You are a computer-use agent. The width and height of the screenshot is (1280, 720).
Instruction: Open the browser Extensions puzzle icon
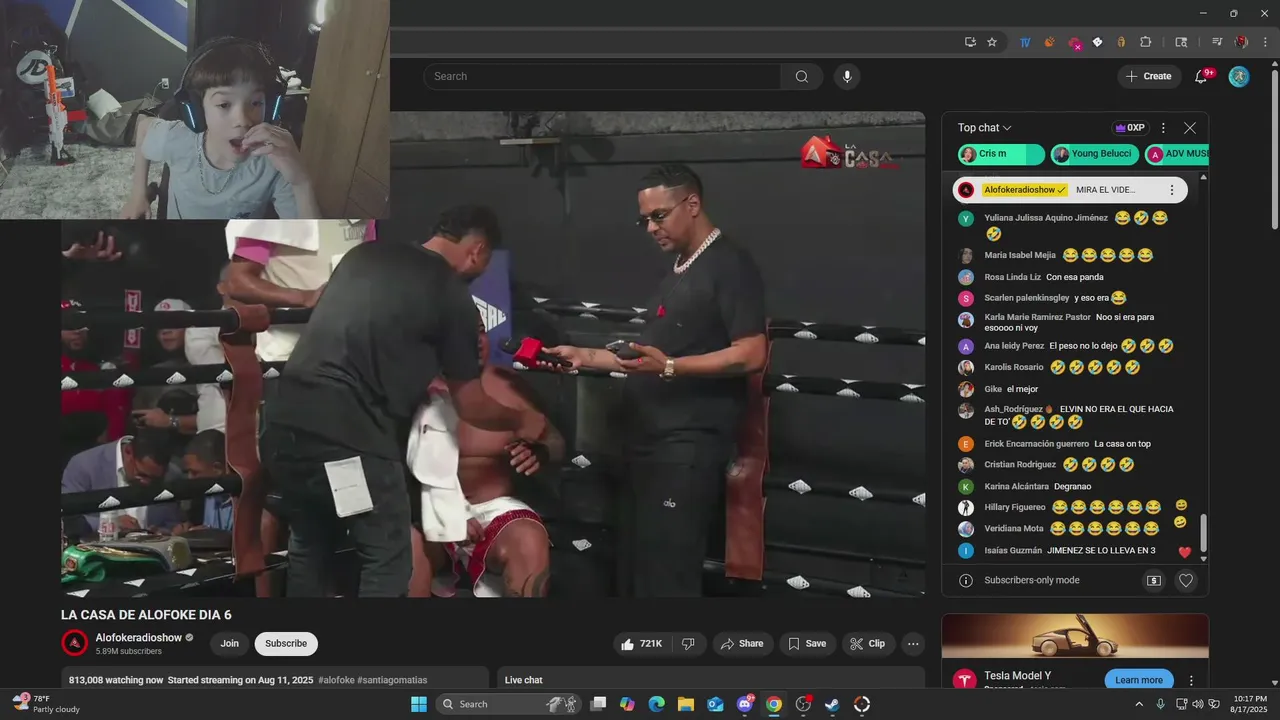pos(1146,42)
